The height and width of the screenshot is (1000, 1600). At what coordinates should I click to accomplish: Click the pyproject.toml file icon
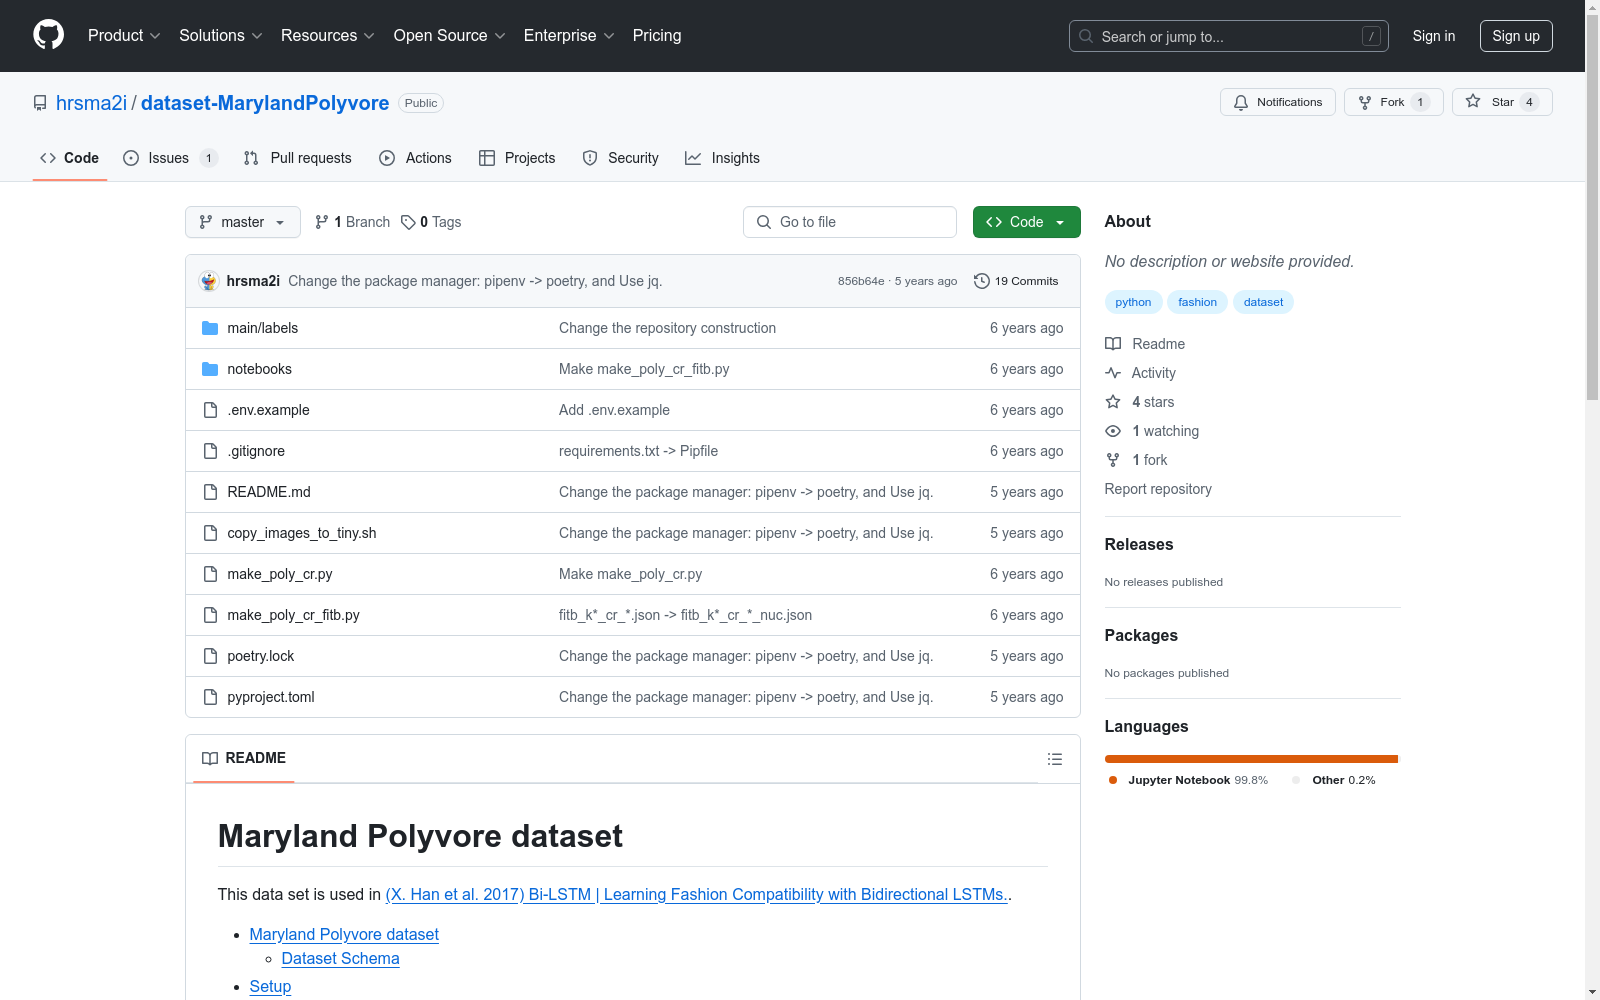tap(210, 697)
